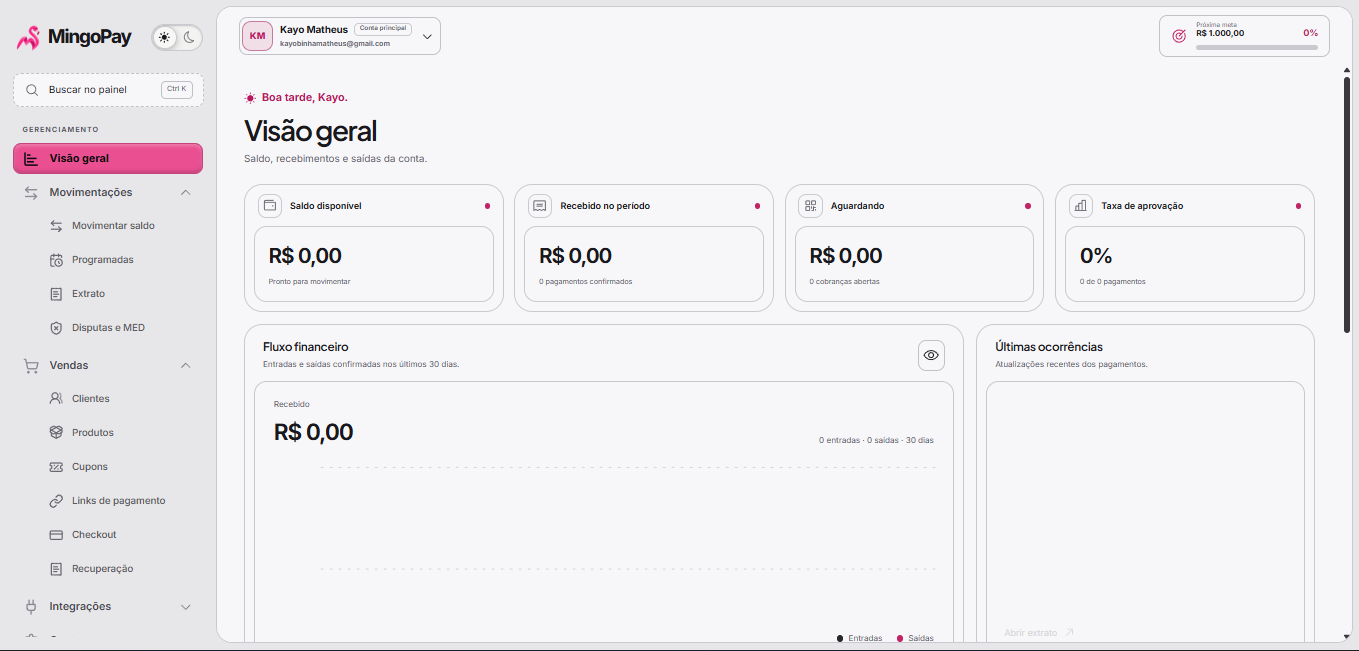
Task: Click the Pronto para movimentar text
Action: pyautogui.click(x=310, y=282)
